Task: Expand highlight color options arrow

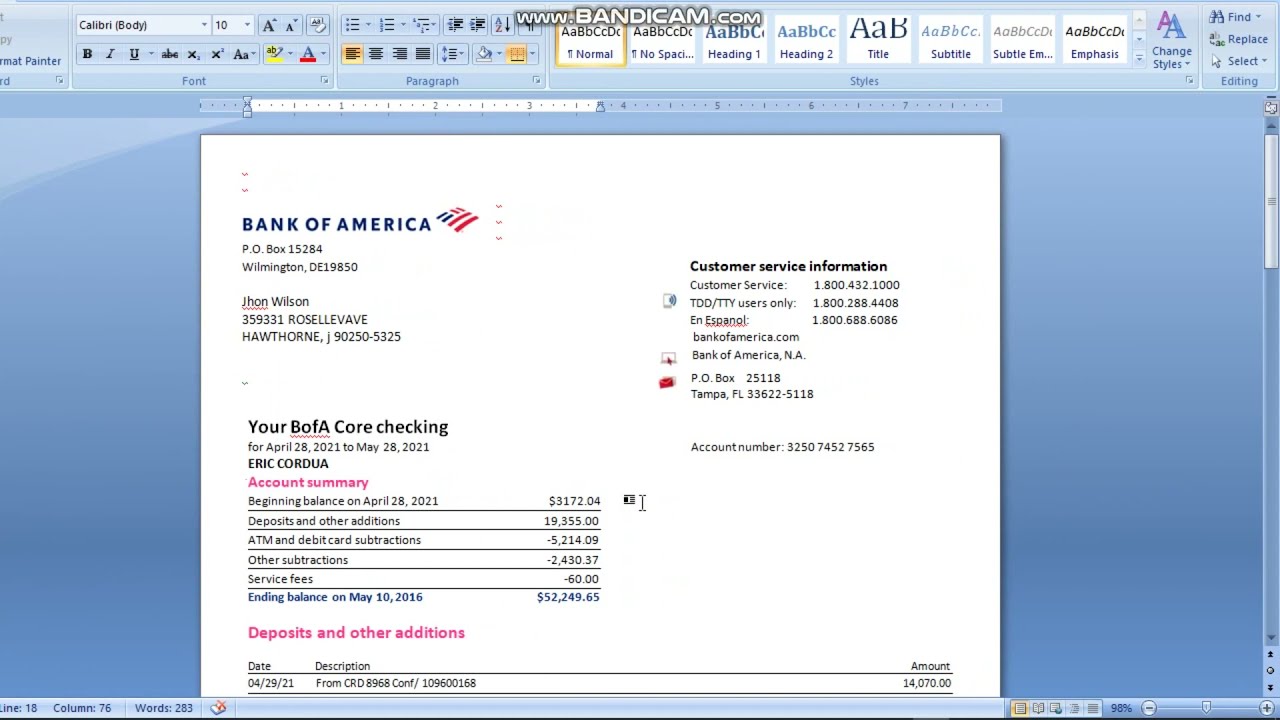Action: (290, 54)
